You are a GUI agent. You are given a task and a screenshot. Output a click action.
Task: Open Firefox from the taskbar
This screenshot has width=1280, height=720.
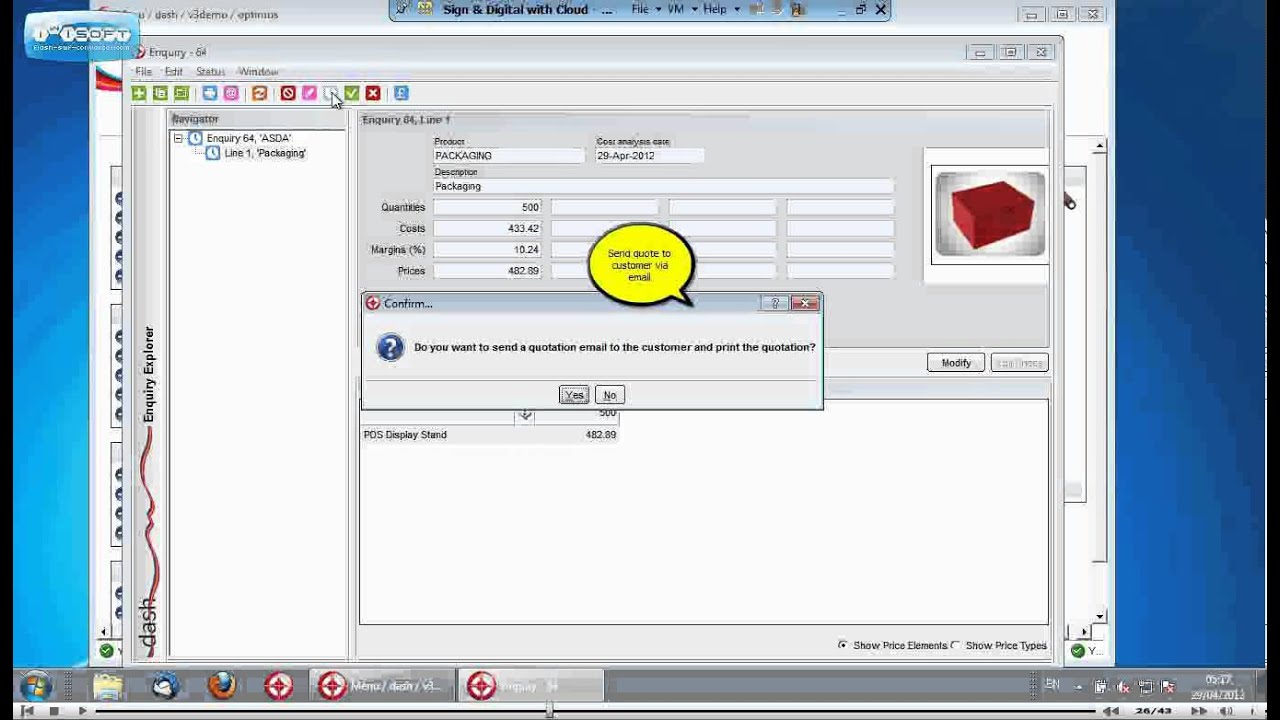pyautogui.click(x=222, y=686)
